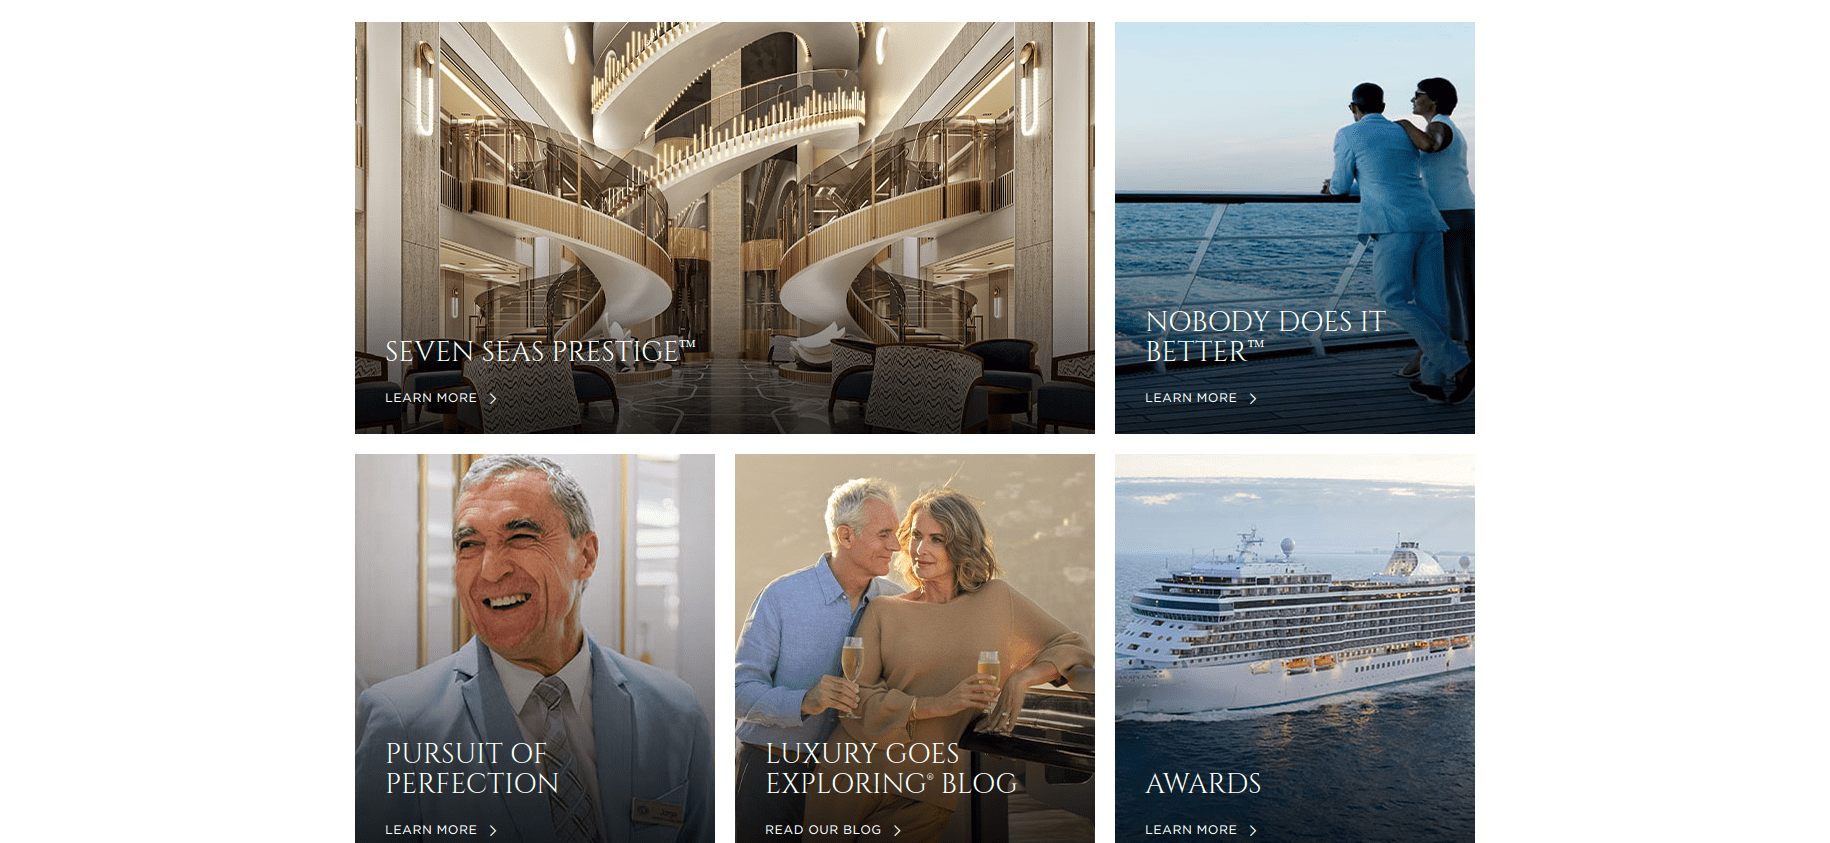The height and width of the screenshot is (843, 1830).
Task: Click the Seven Seas Prestige heading
Action: [x=540, y=352]
